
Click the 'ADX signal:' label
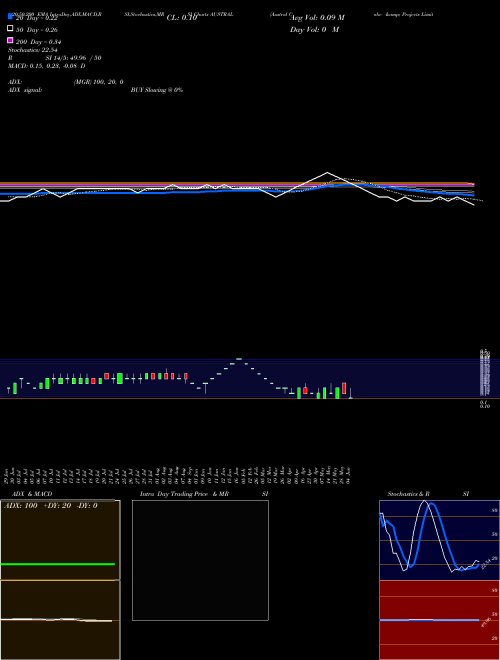(25, 90)
